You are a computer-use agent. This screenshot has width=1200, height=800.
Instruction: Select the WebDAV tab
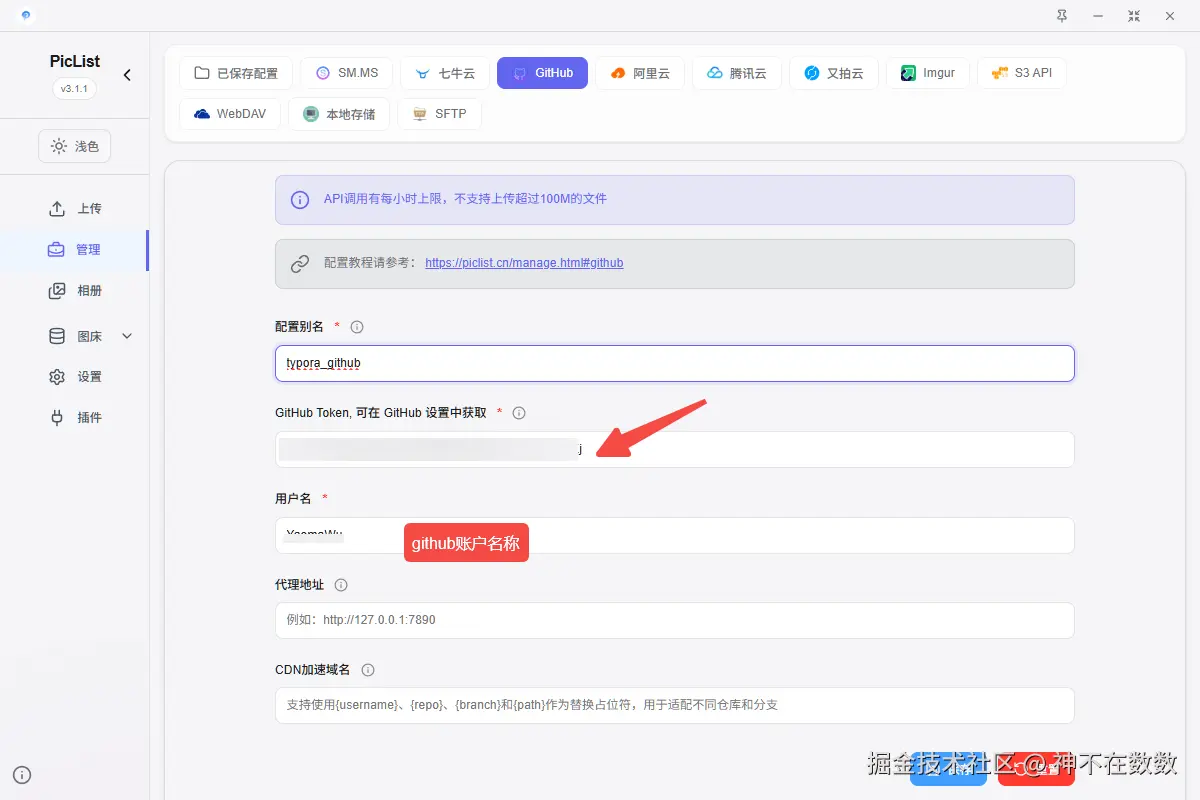click(x=230, y=114)
